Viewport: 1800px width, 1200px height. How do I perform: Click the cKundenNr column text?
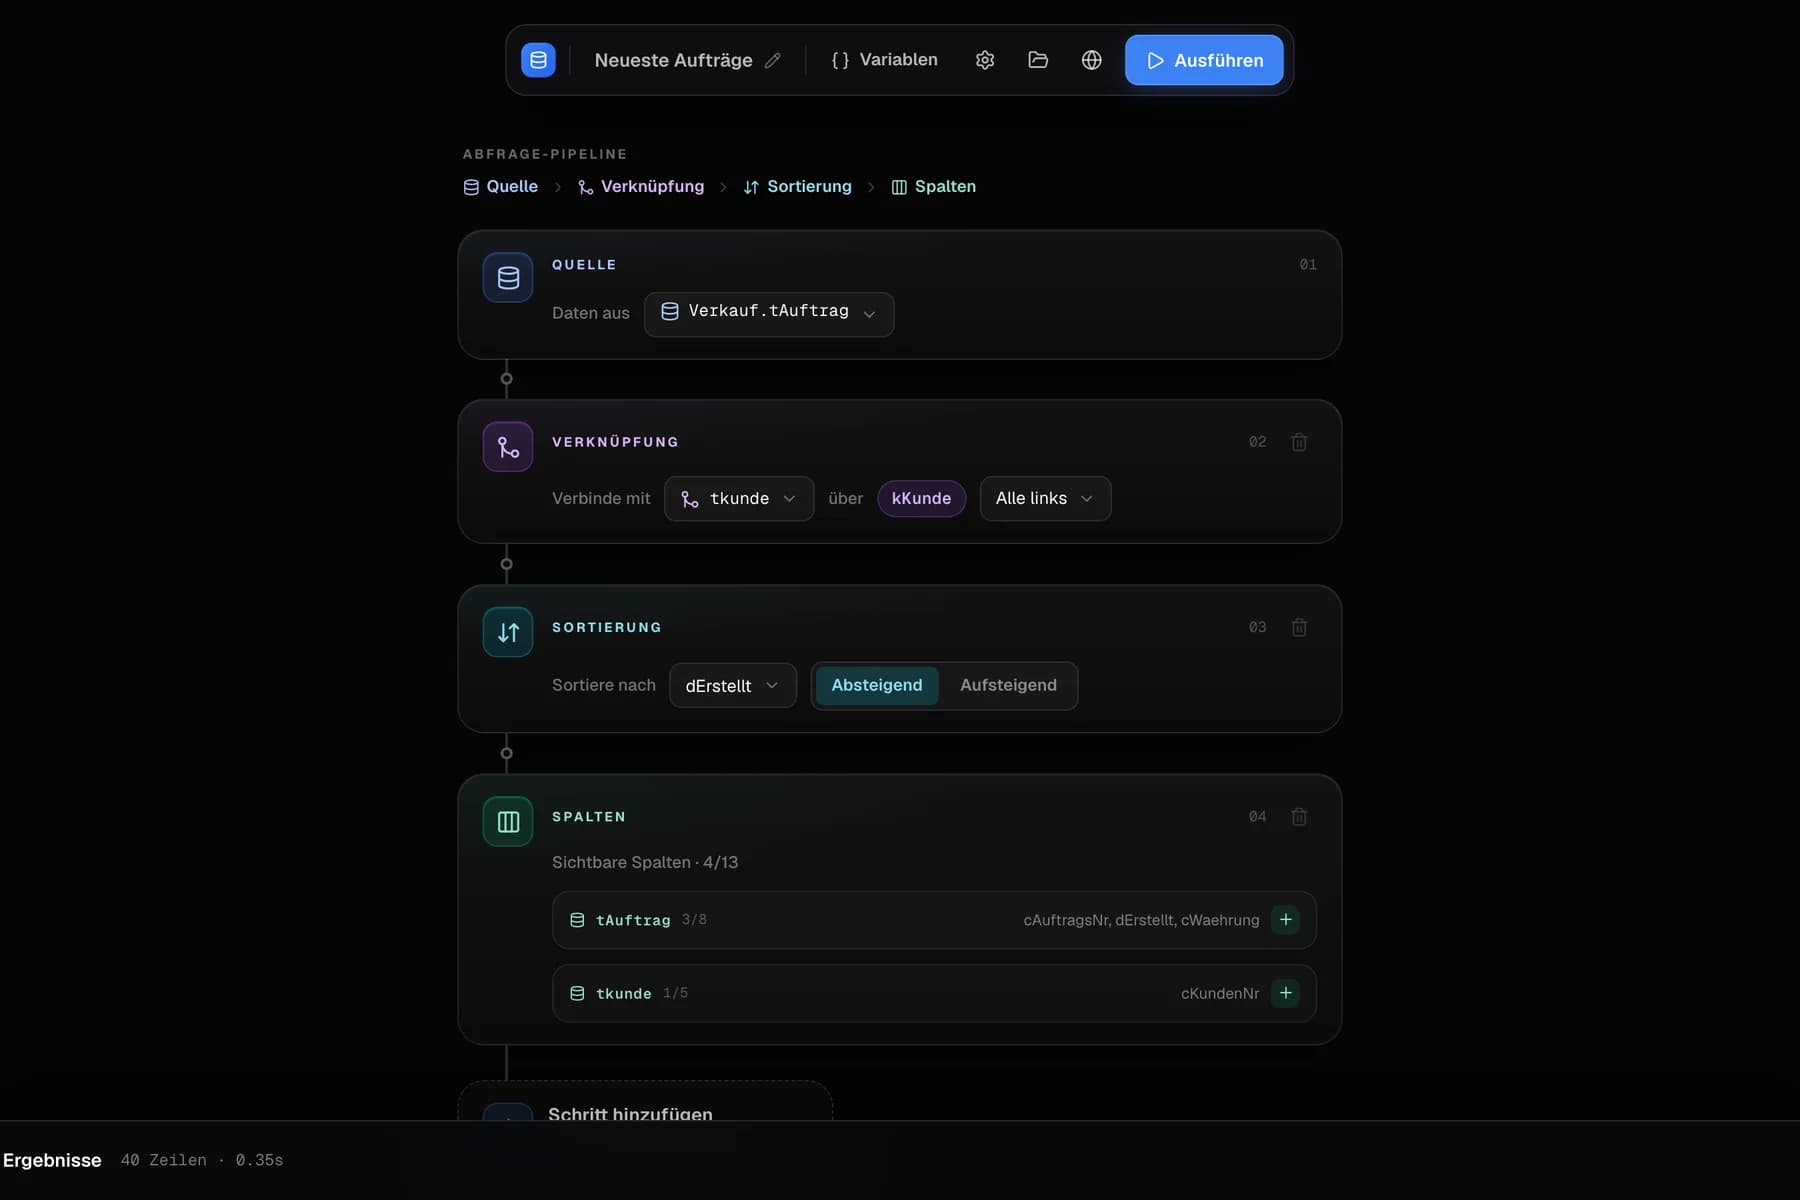click(1220, 994)
